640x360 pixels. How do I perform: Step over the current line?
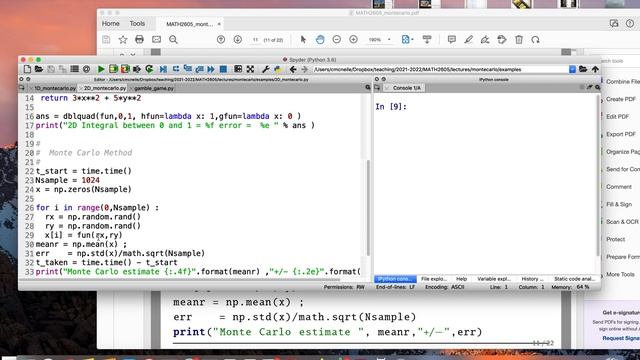pos(176,69)
